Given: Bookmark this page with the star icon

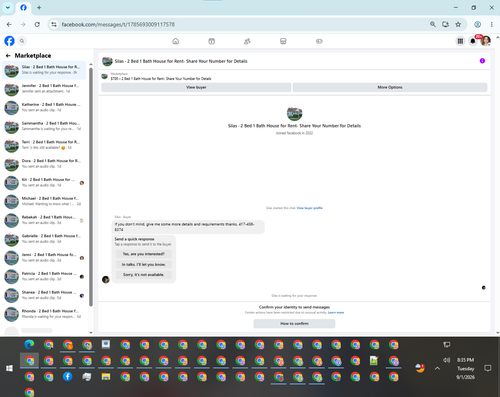Looking at the screenshot, I should point(458,24).
